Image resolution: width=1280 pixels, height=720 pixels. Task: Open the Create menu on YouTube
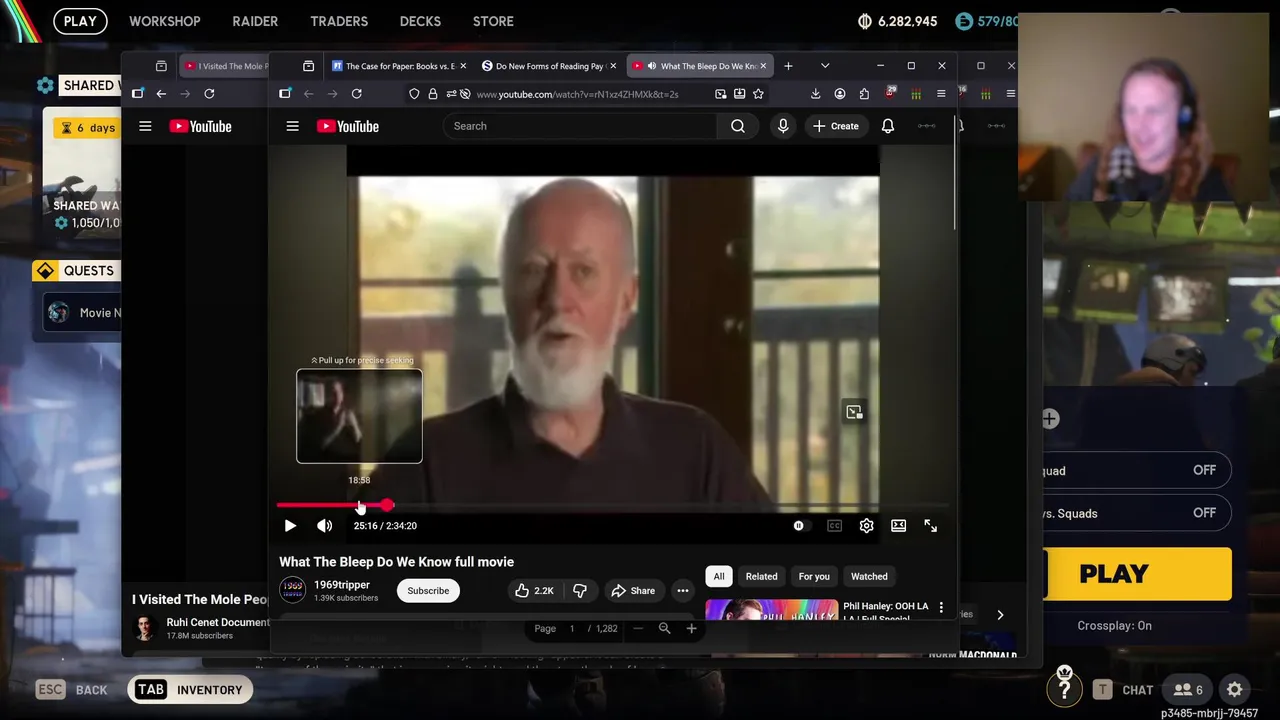(x=836, y=126)
